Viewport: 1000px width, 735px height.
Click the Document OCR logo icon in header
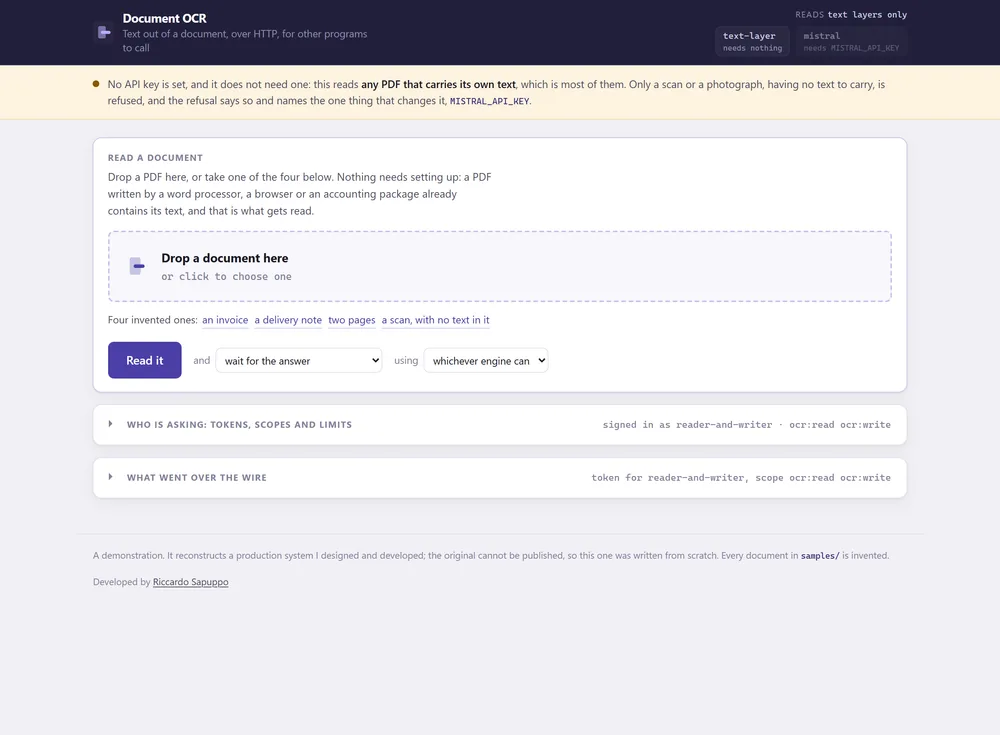point(104,33)
